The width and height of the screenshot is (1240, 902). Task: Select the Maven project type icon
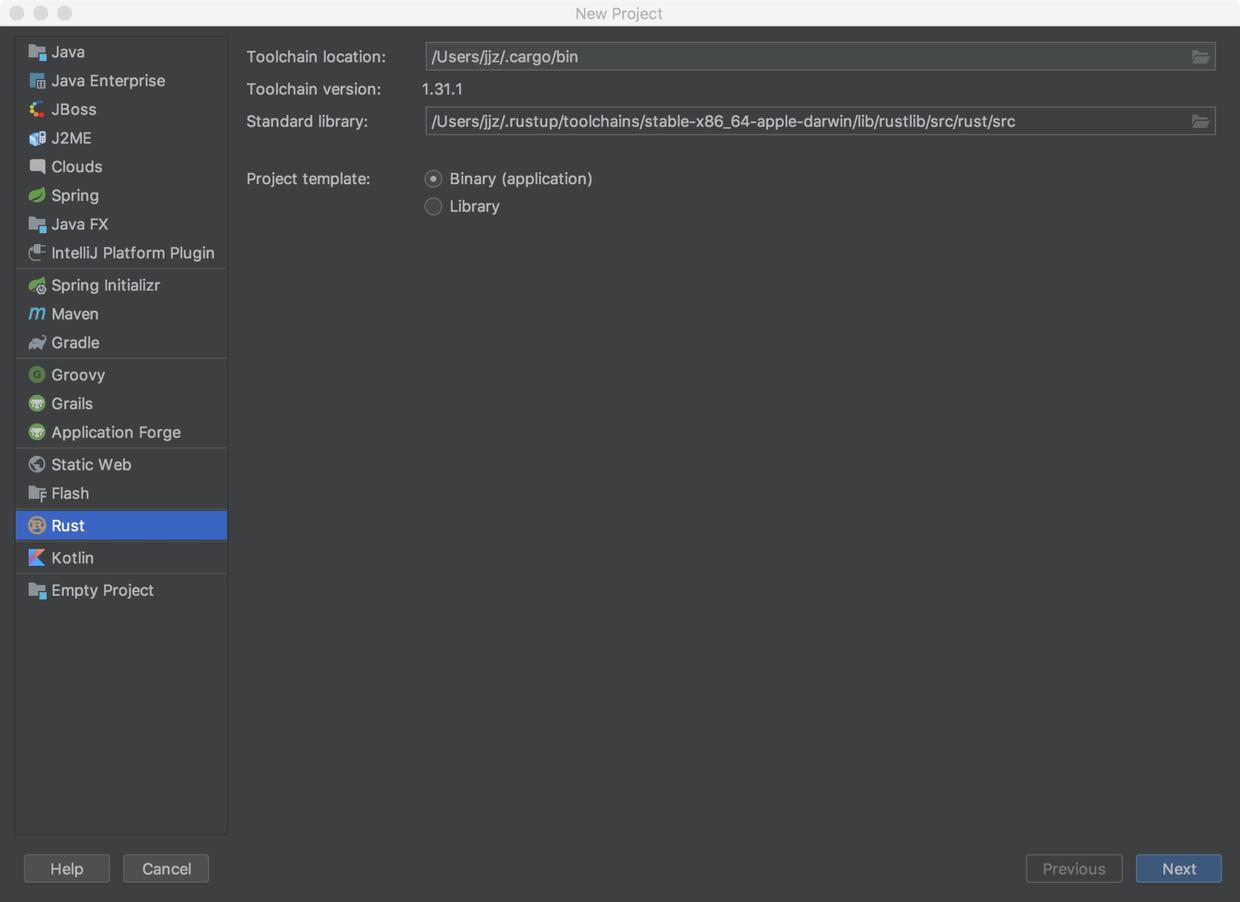[x=37, y=314]
